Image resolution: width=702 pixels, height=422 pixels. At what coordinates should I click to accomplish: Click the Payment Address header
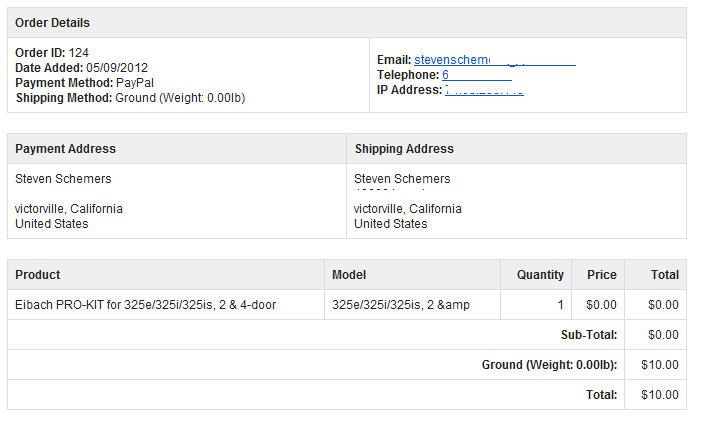pos(65,149)
